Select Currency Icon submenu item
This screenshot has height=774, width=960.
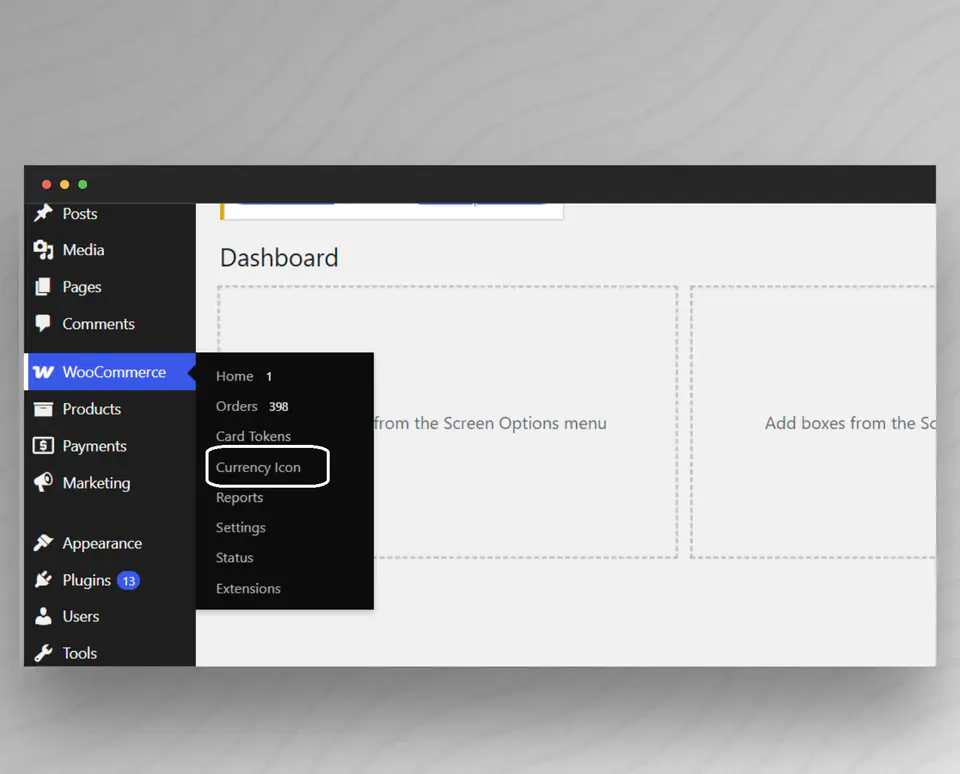258,467
